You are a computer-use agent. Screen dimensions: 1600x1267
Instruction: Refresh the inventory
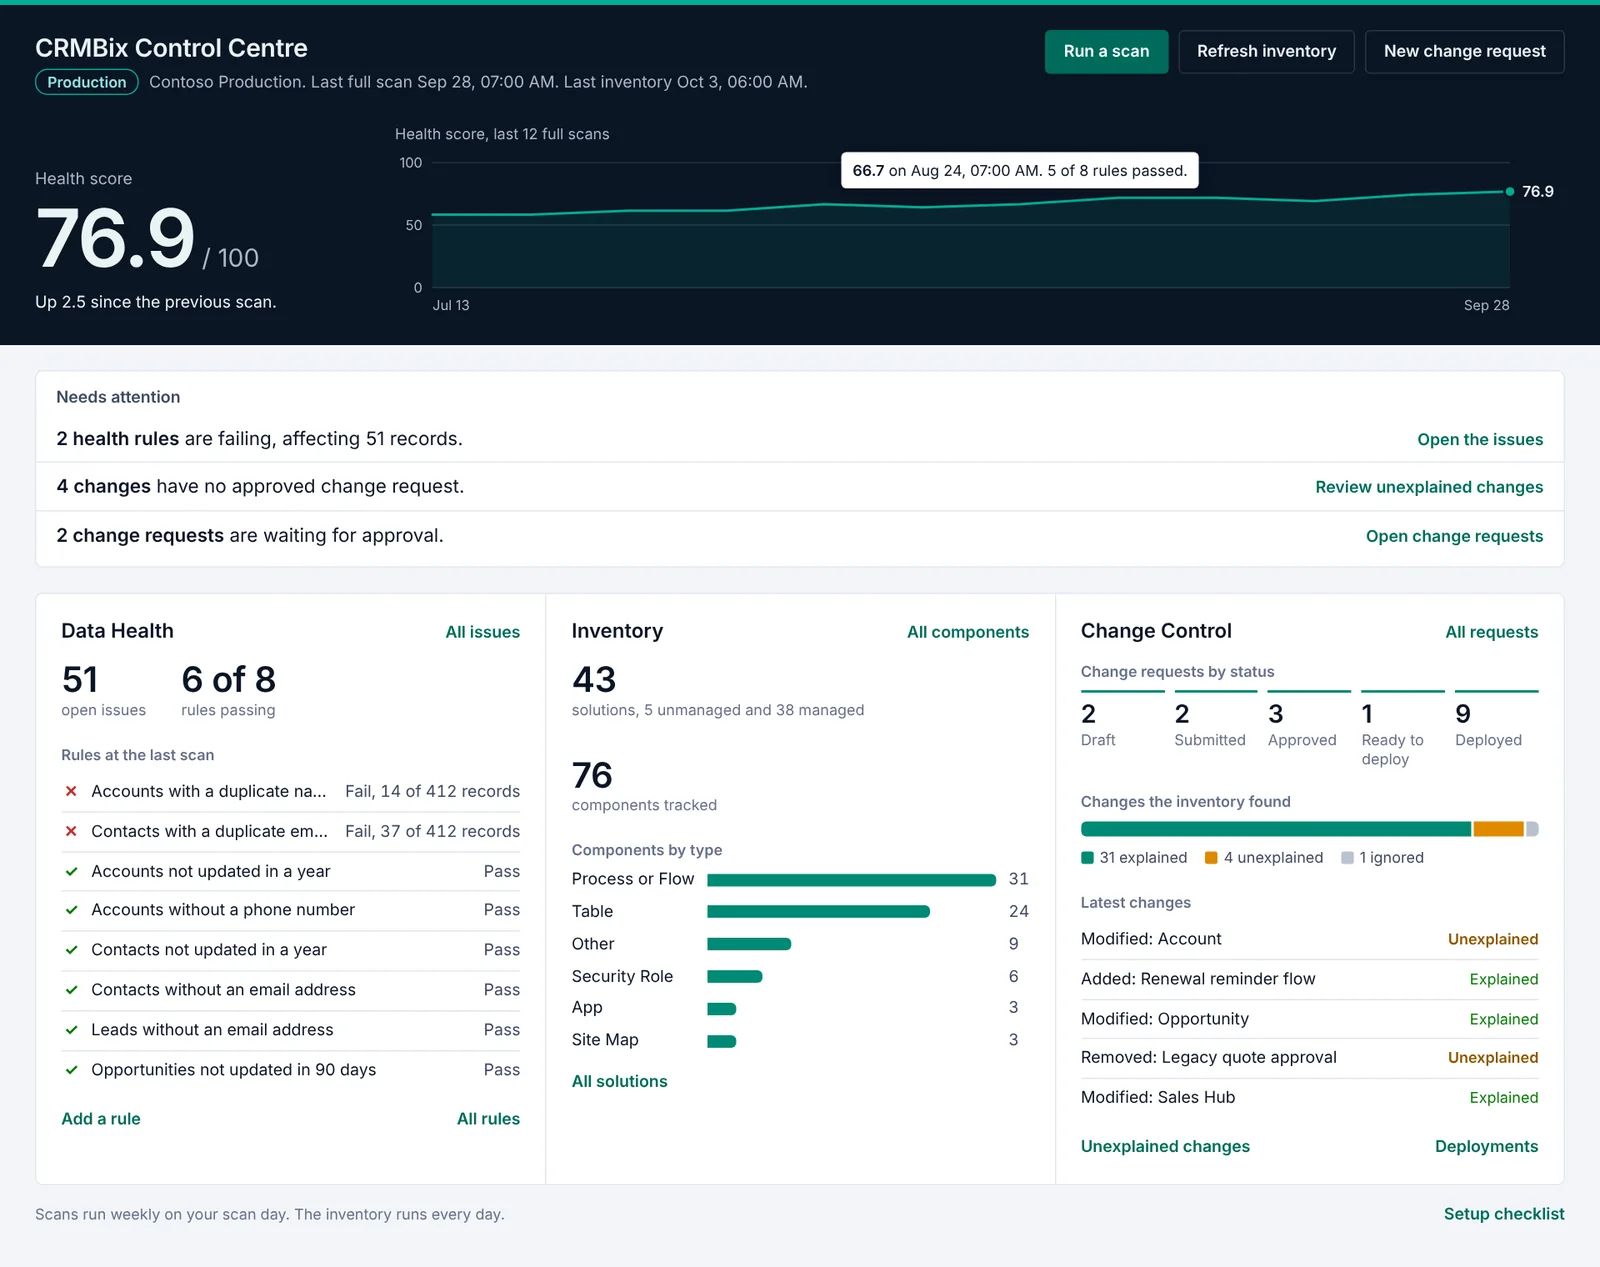click(1266, 51)
